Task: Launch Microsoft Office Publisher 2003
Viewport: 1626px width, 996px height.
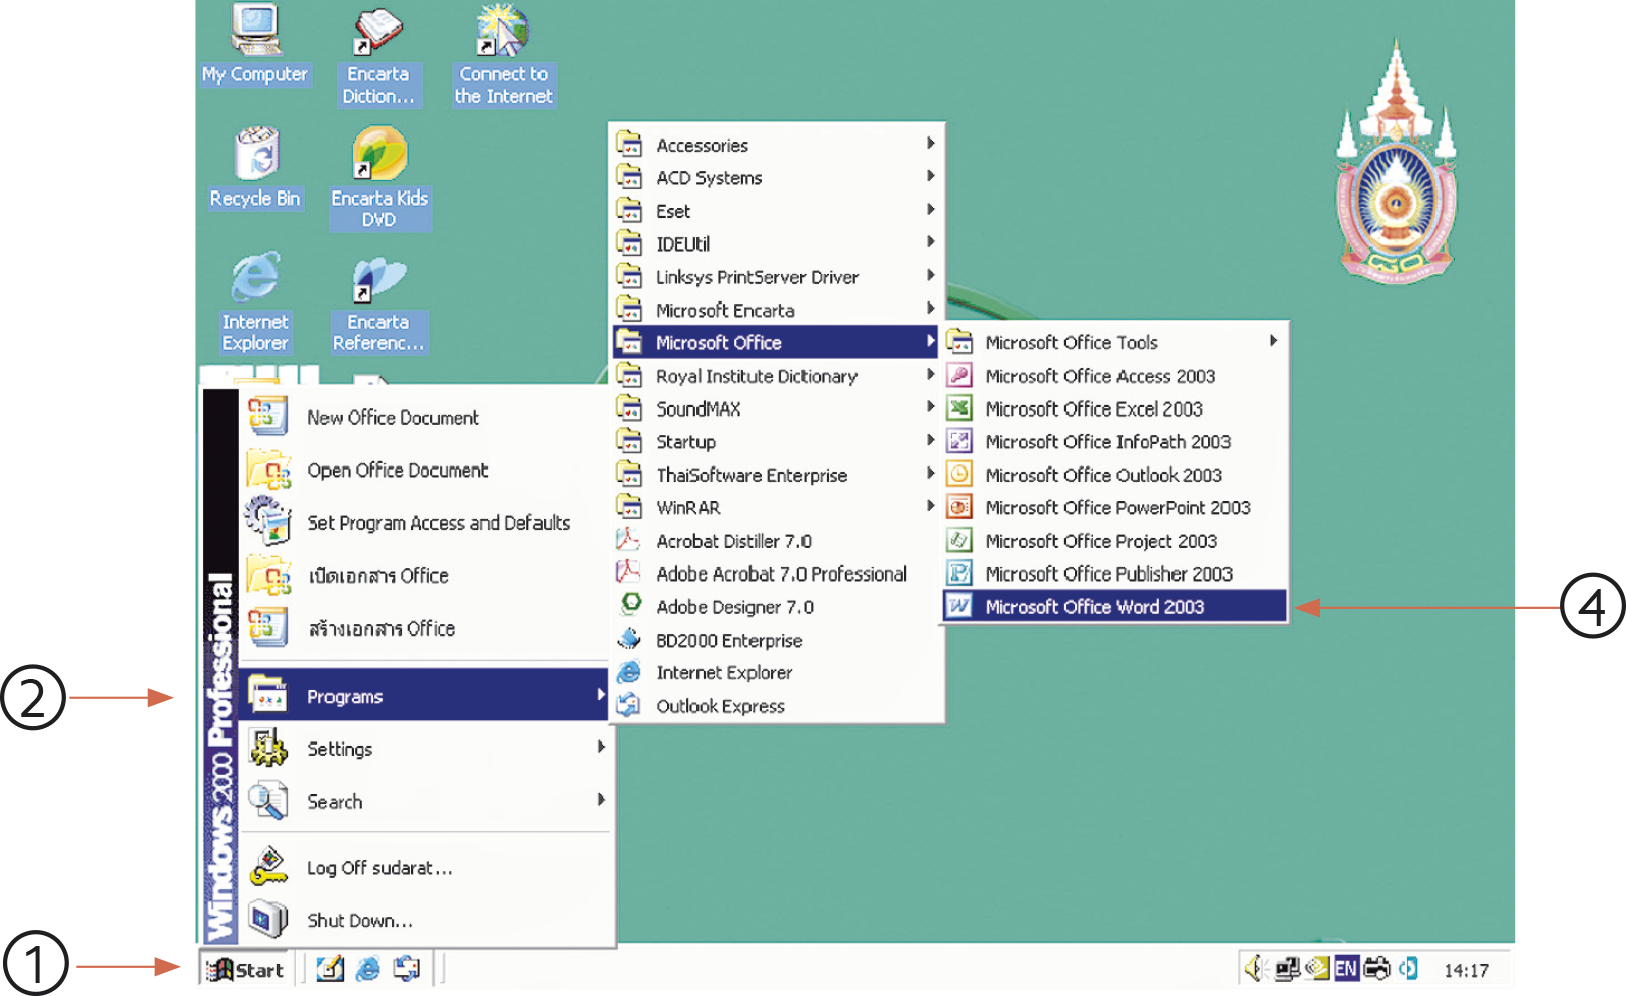Action: pyautogui.click(x=1114, y=574)
